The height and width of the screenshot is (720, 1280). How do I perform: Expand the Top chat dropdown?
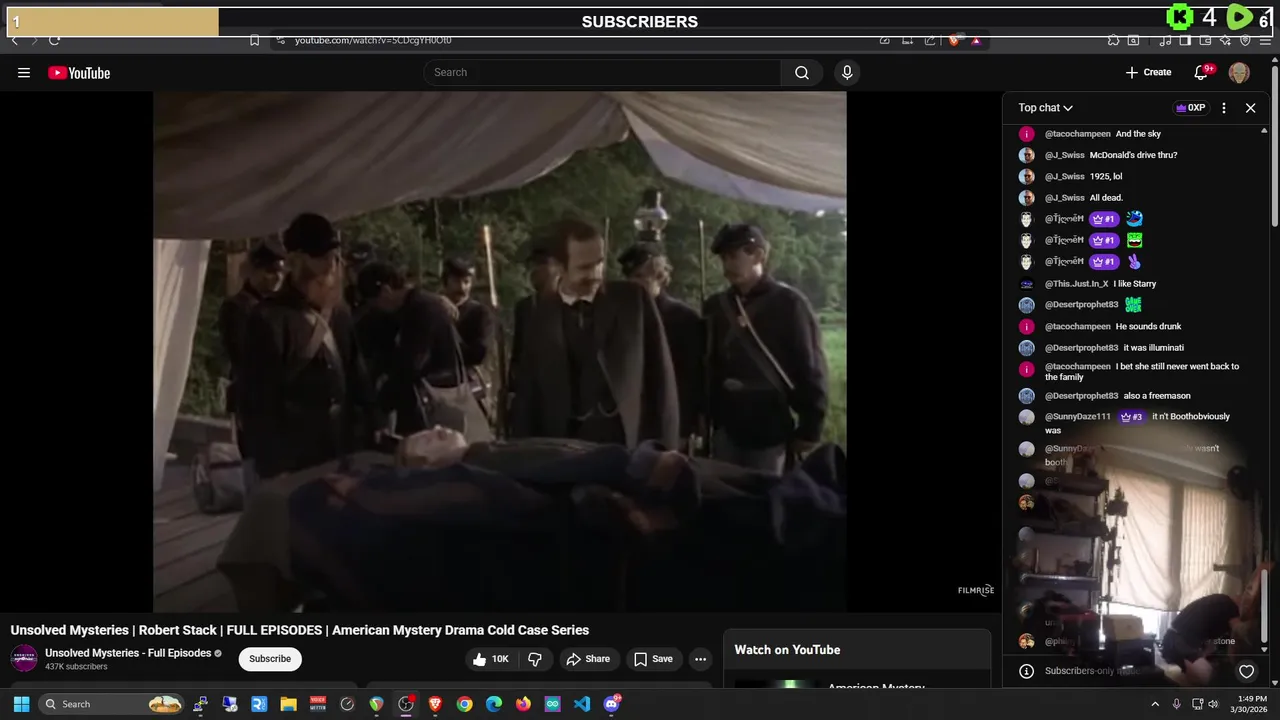[x=1046, y=107]
